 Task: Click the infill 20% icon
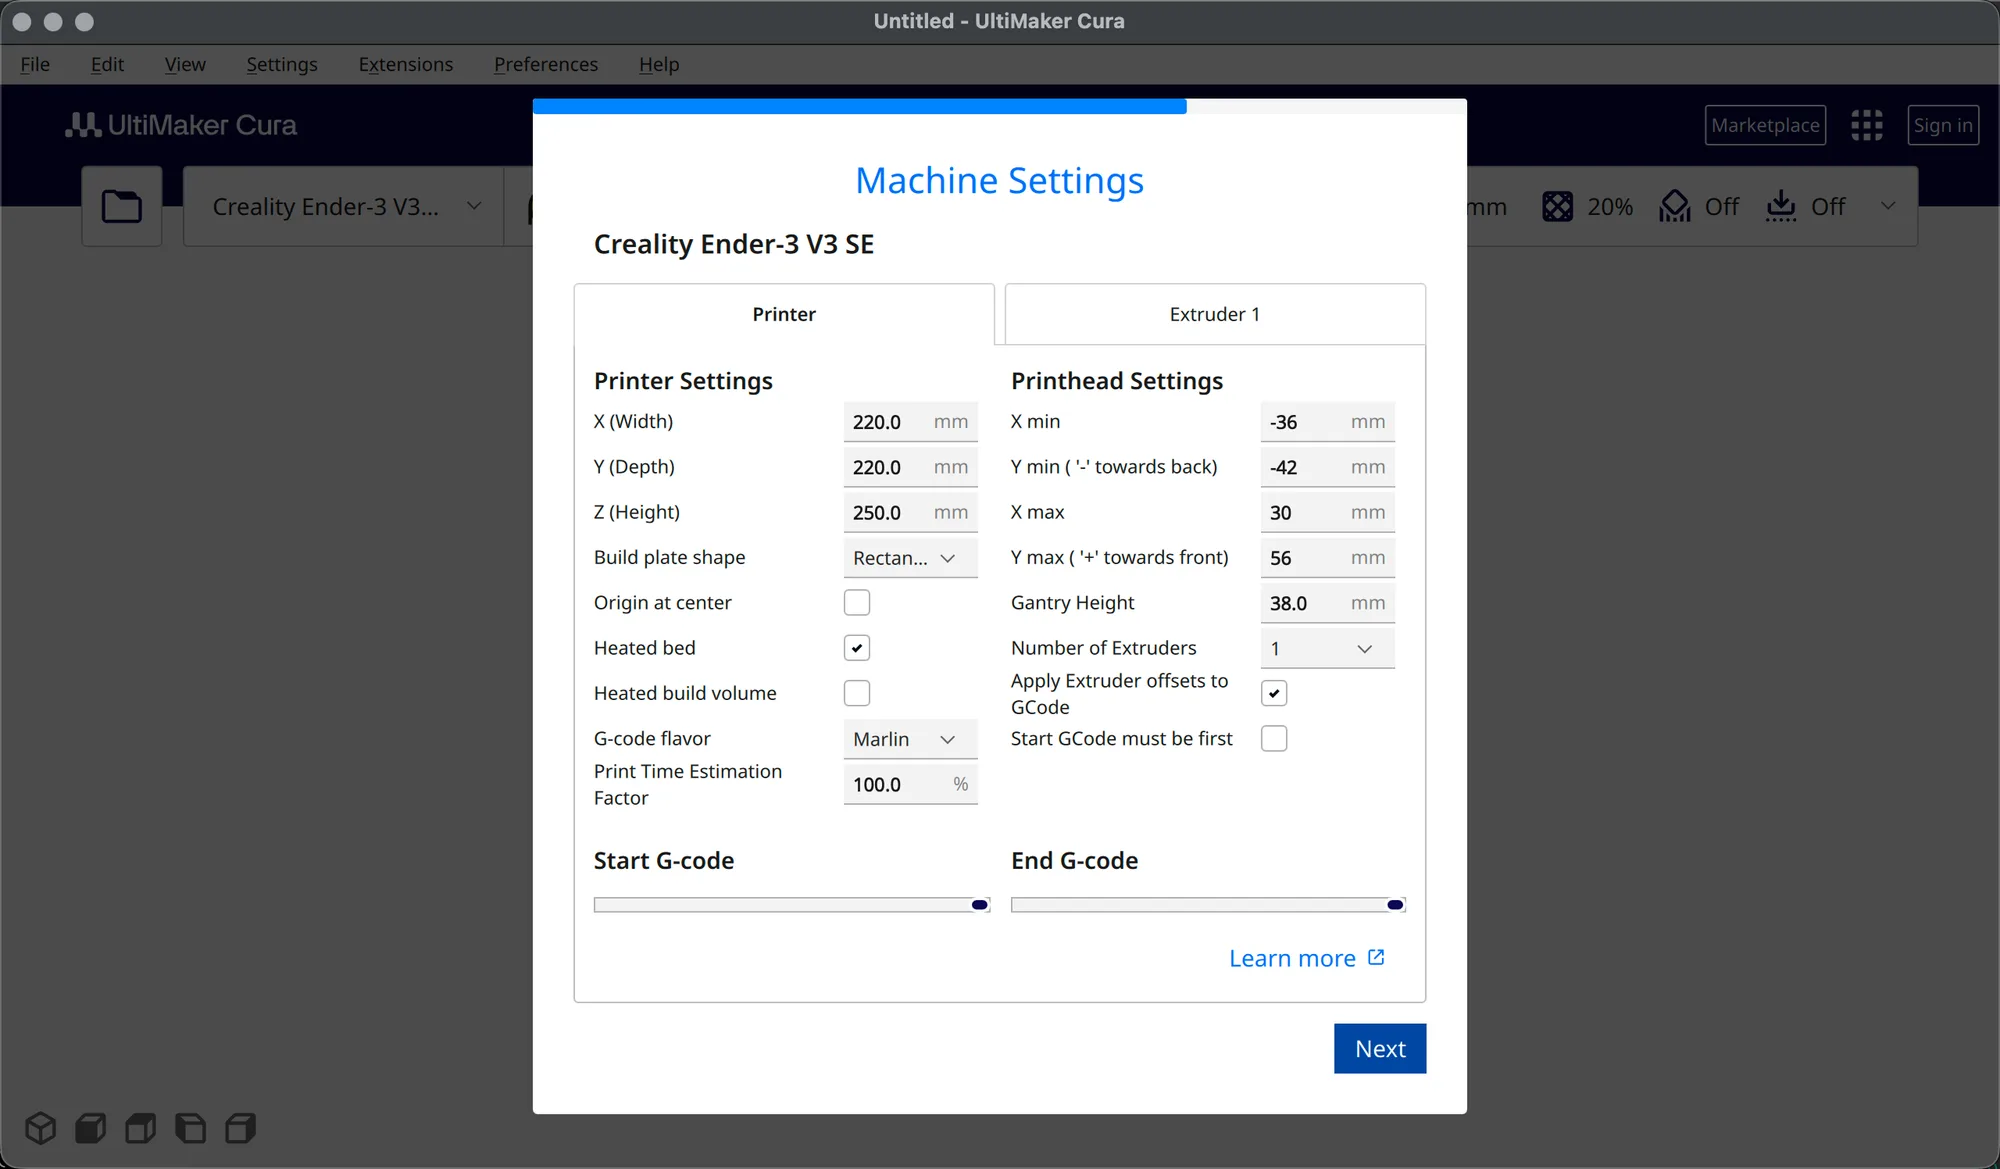pyautogui.click(x=1557, y=206)
